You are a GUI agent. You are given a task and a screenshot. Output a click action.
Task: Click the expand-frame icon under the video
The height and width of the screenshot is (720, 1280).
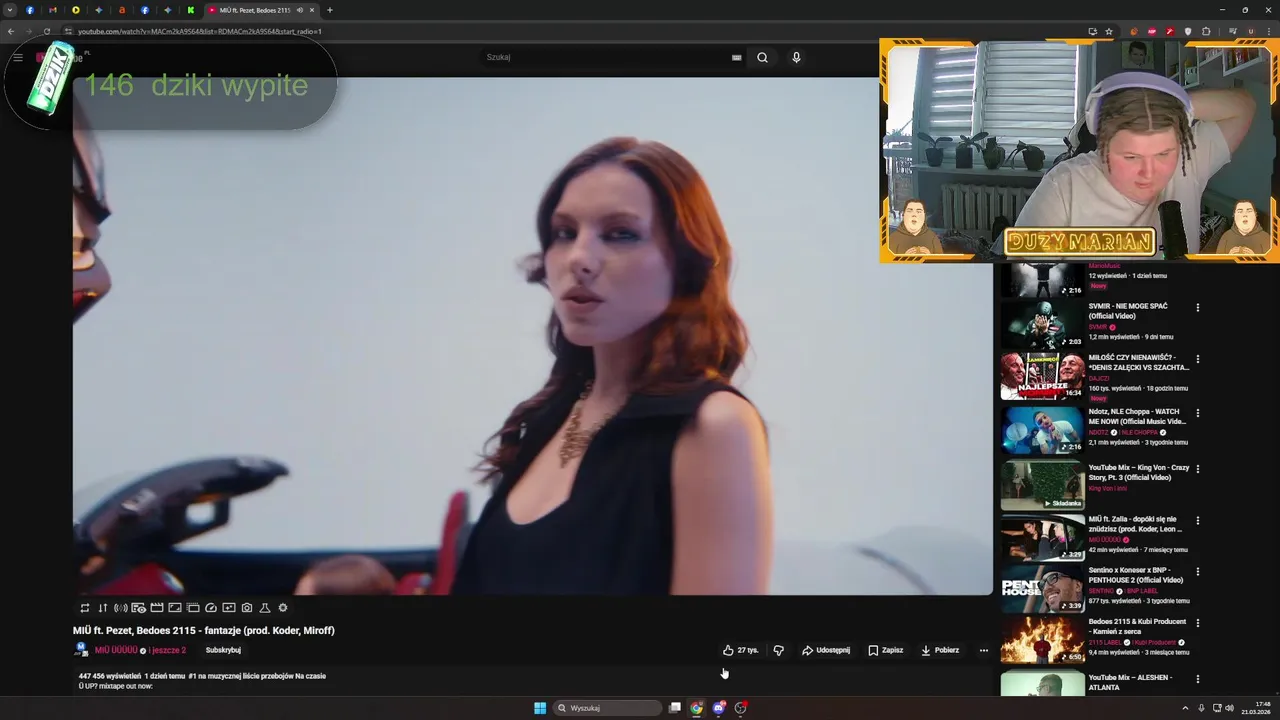[175, 608]
